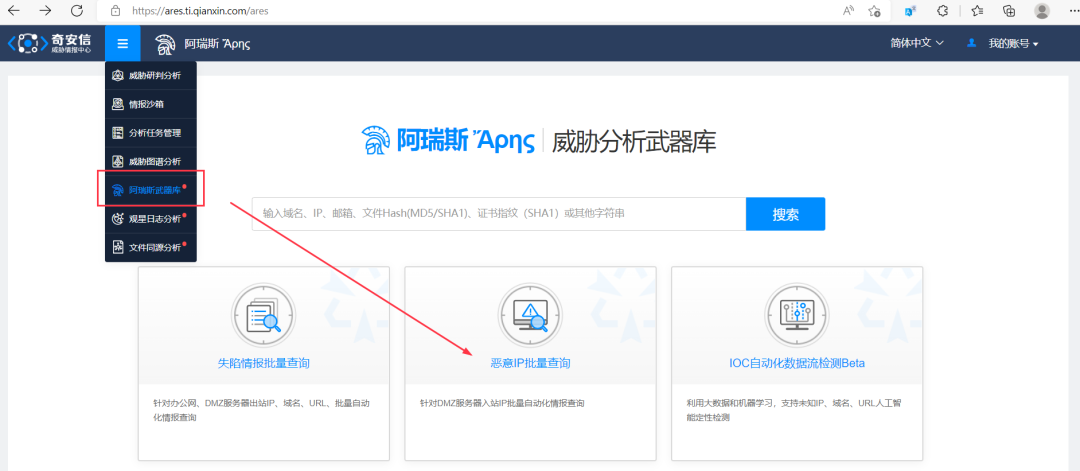This screenshot has width=1080, height=471.
Task: Select 阿瑞斯武器库 in the menu
Action: click(x=151, y=190)
